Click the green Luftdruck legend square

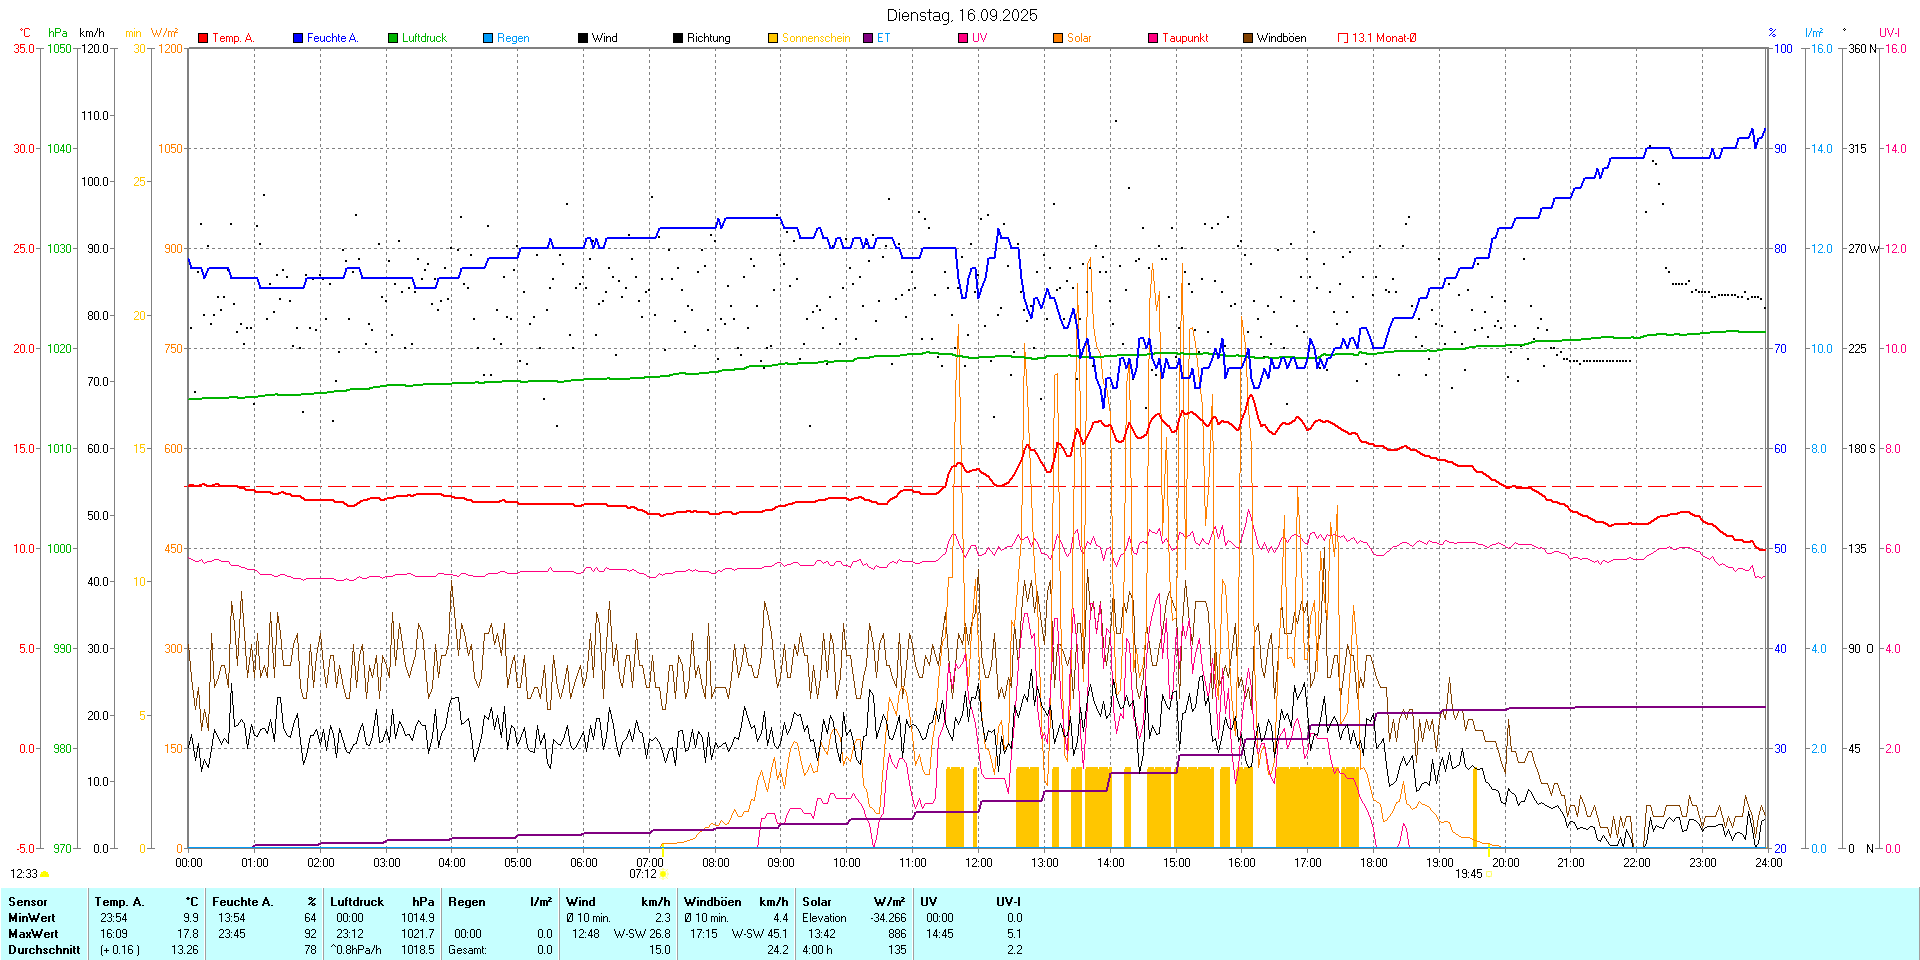[x=393, y=38]
